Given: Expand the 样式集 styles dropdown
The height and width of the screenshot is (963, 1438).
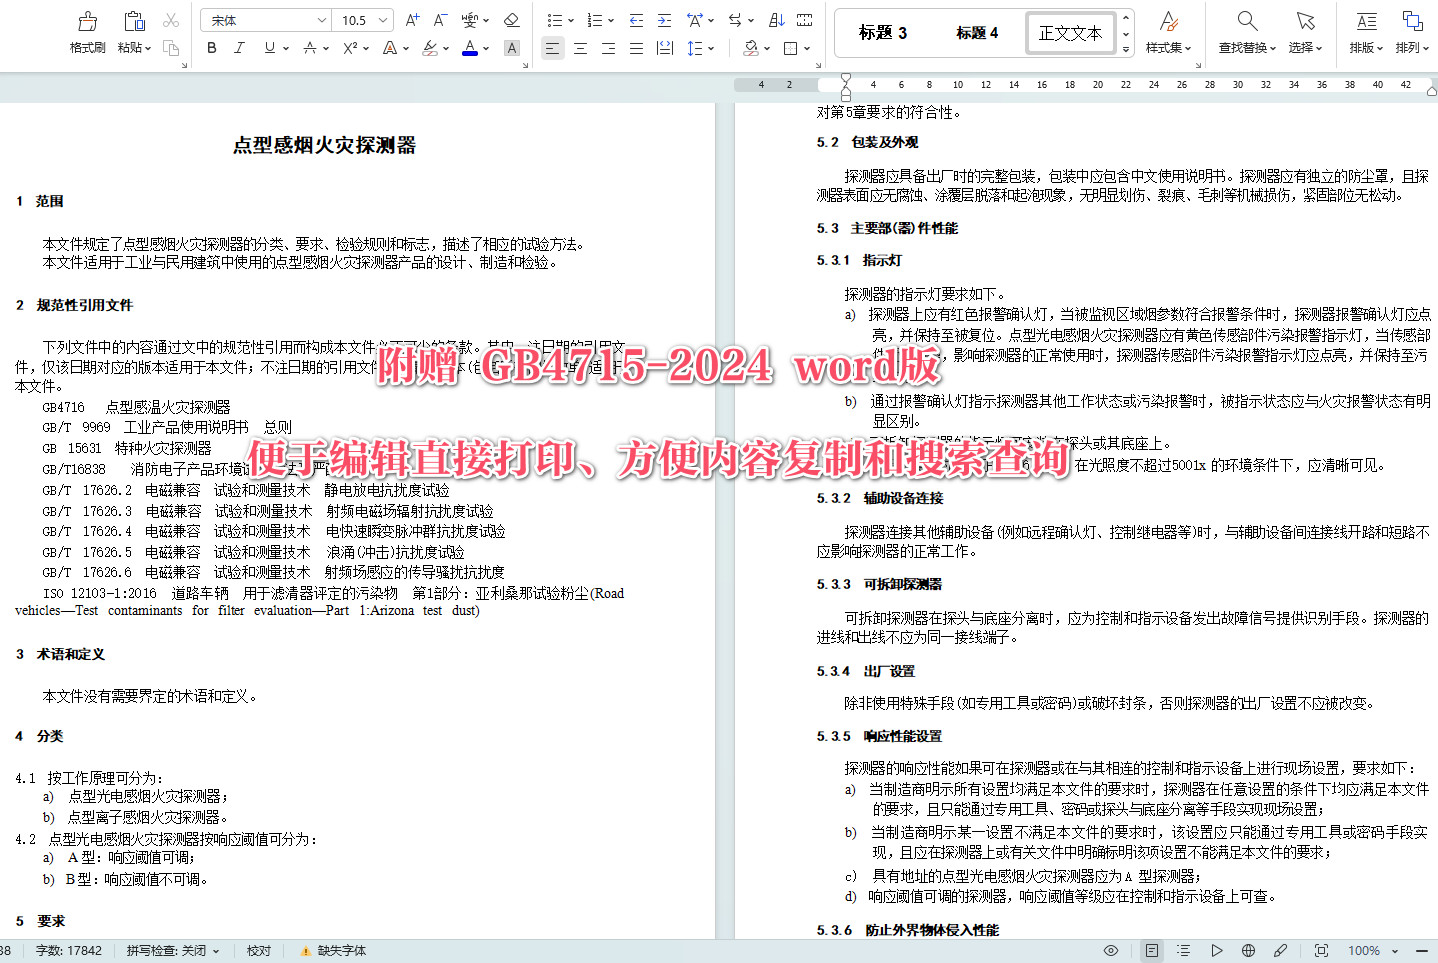Looking at the screenshot, I should click(1168, 30).
